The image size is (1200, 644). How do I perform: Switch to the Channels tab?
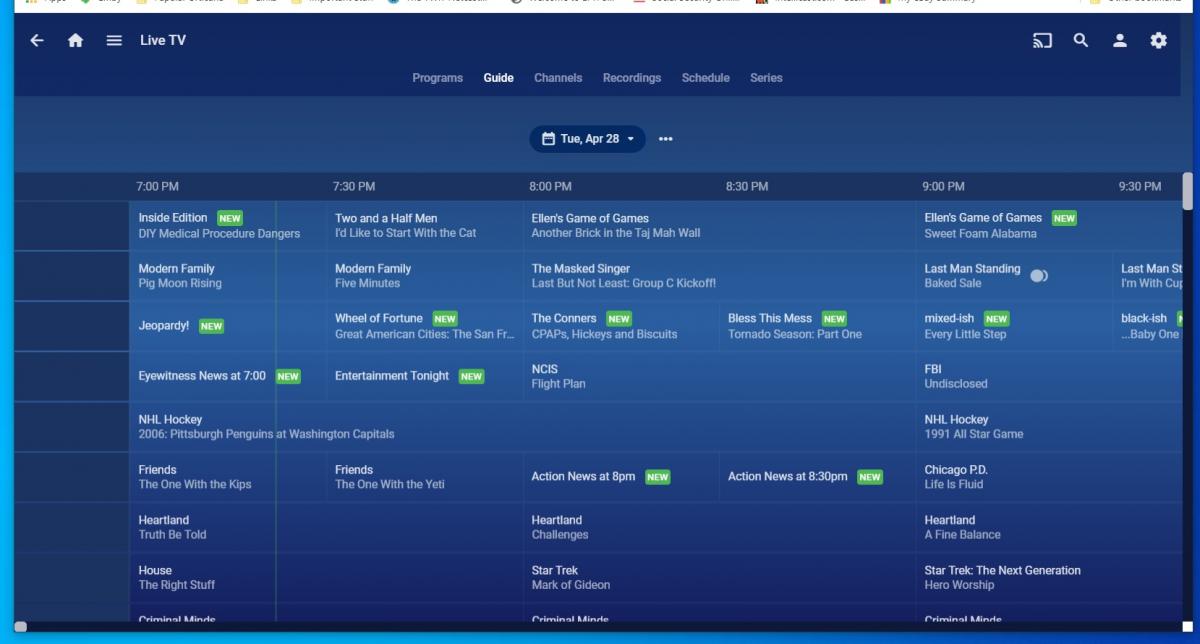(558, 78)
